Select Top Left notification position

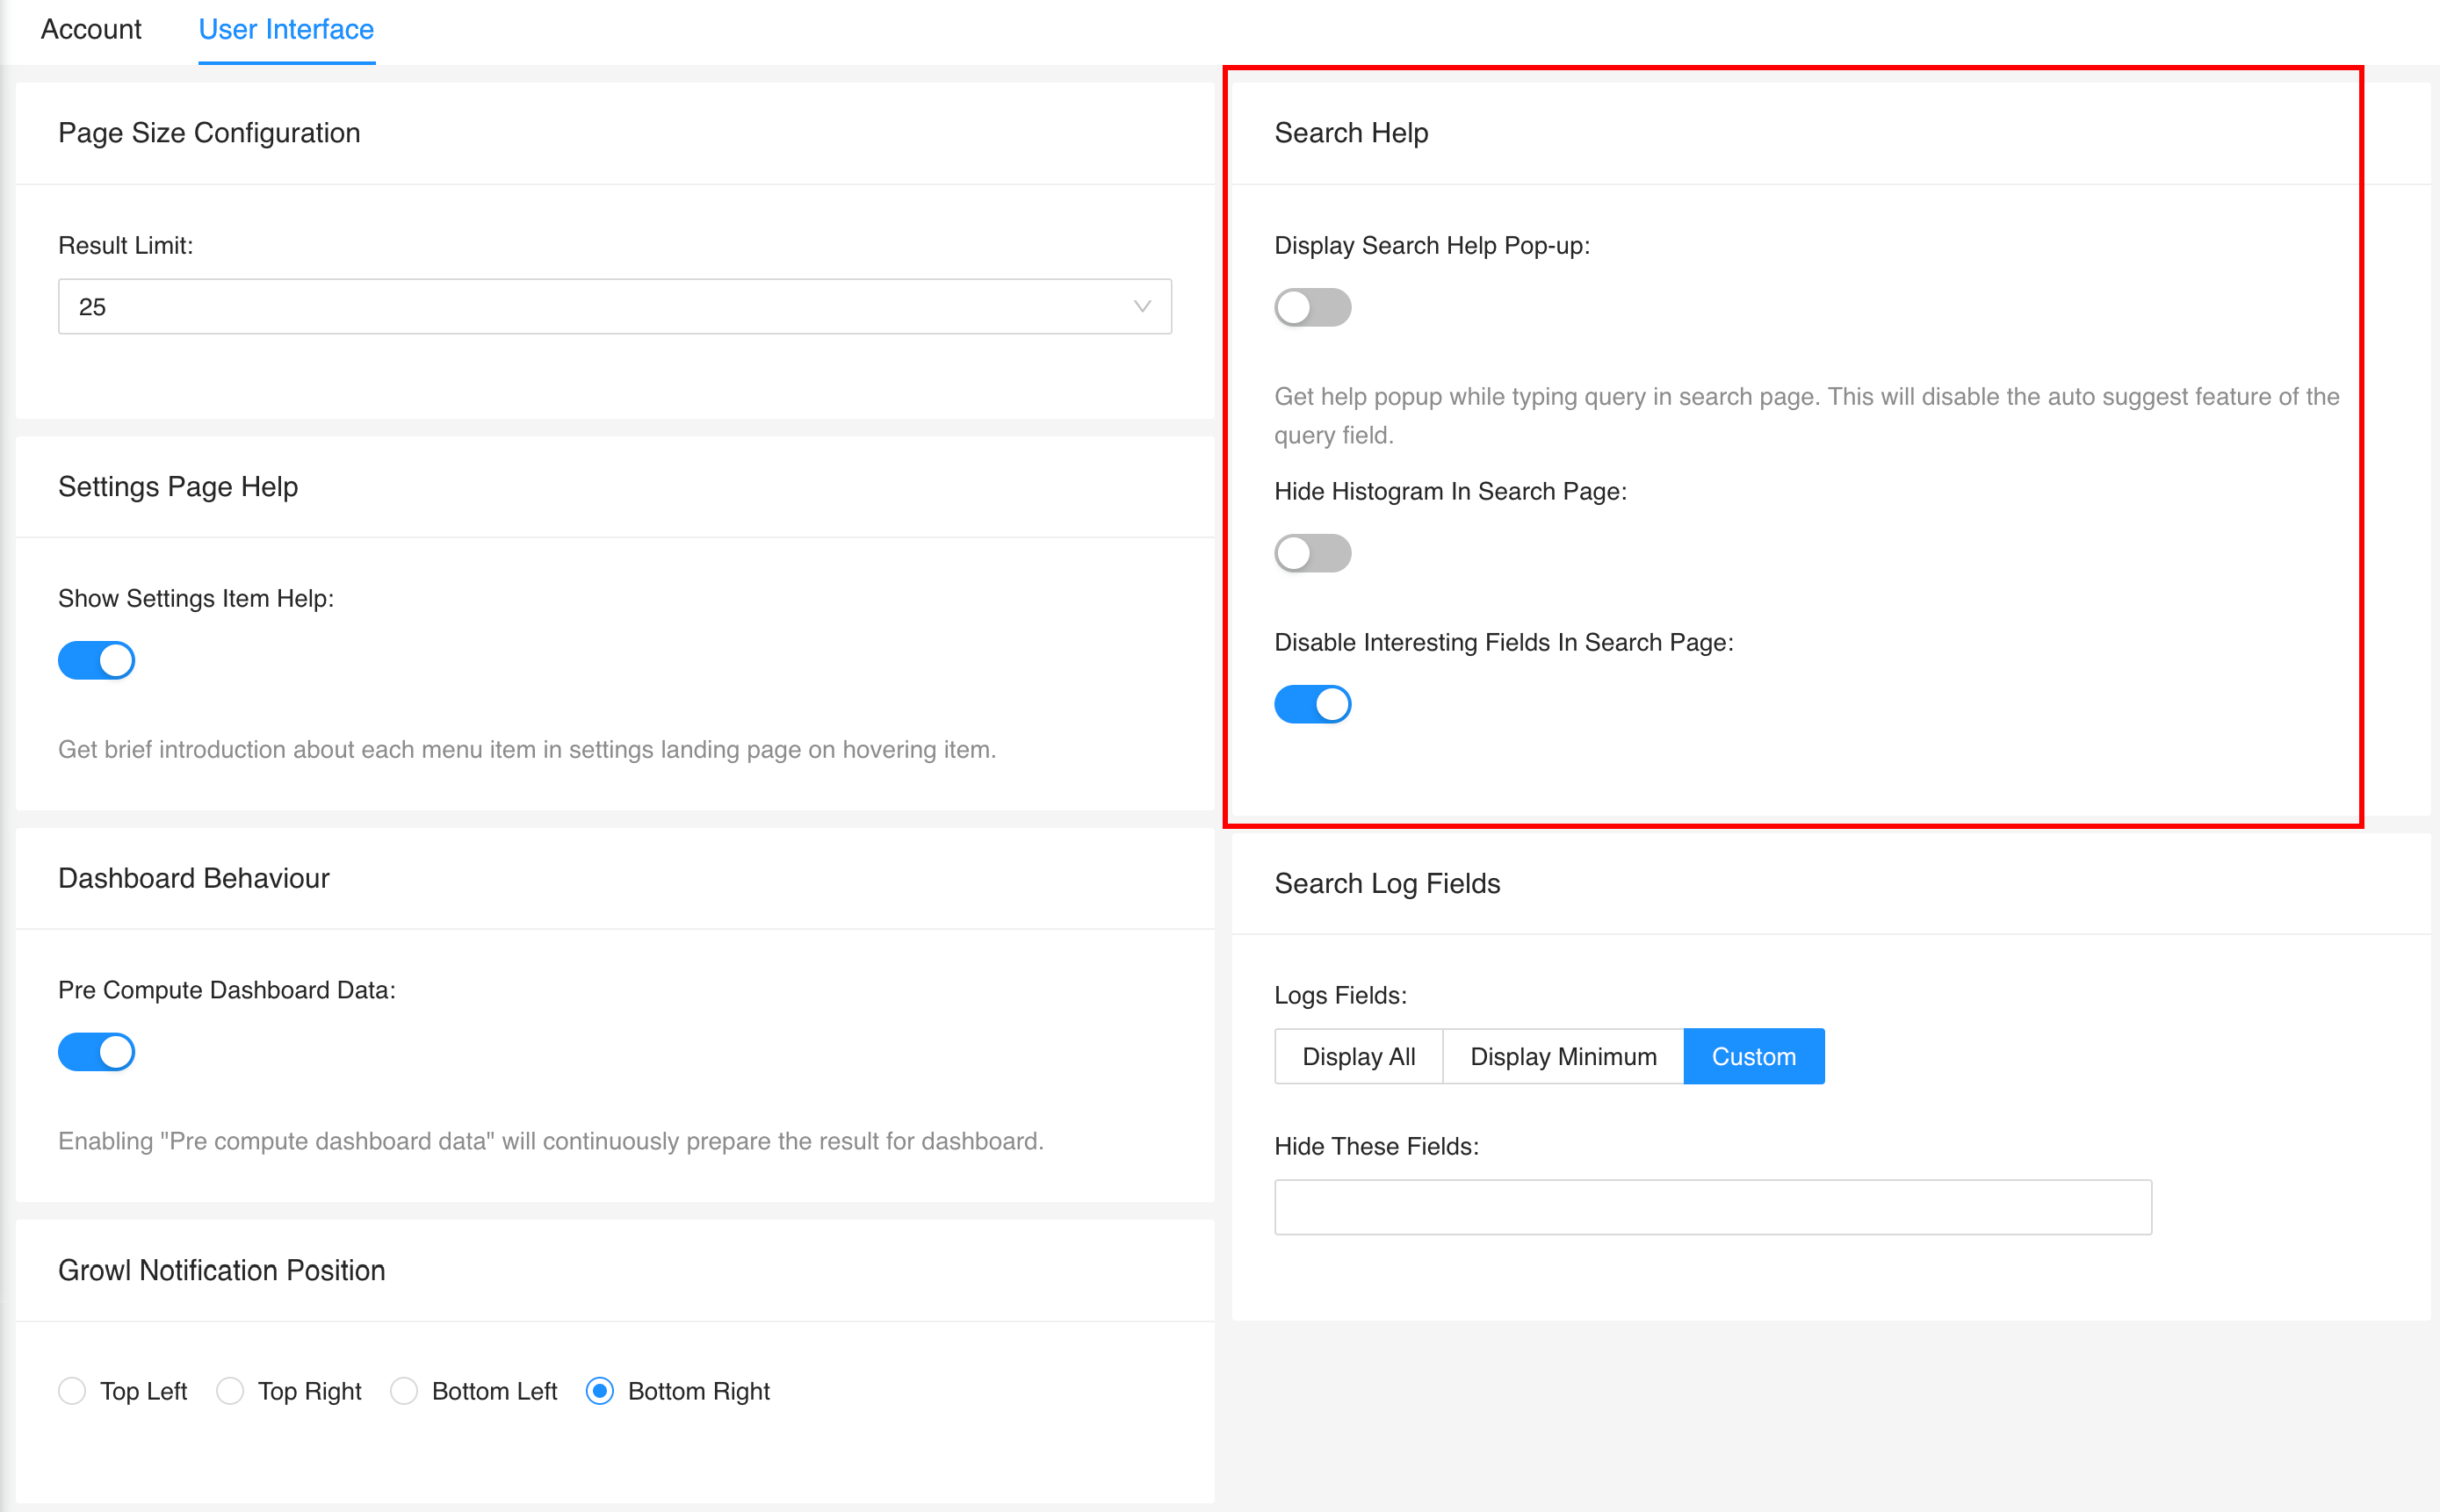72,1391
